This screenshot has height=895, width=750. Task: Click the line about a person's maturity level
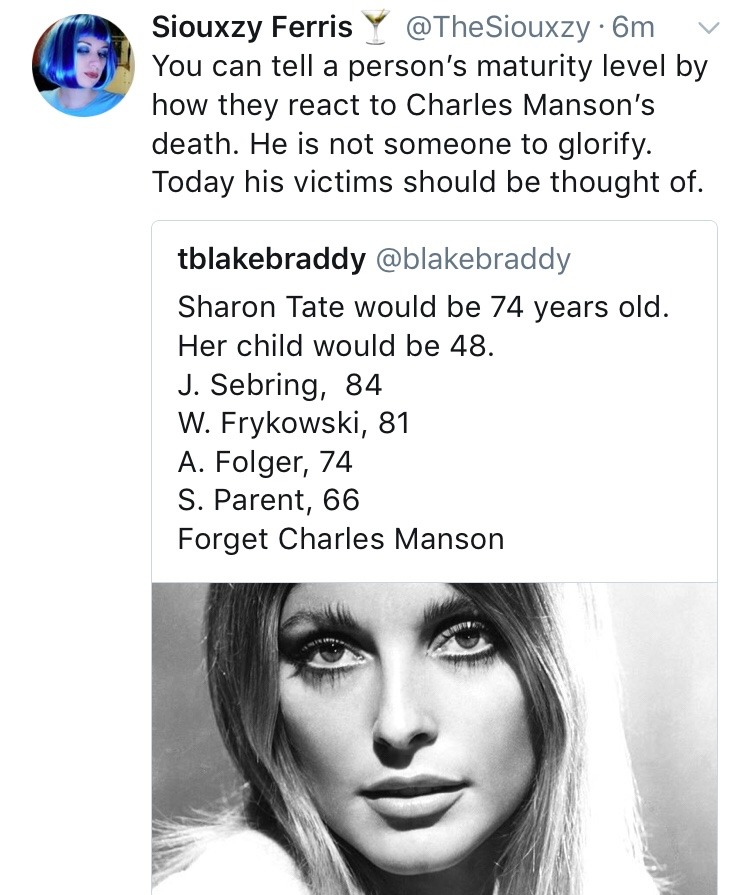[429, 68]
